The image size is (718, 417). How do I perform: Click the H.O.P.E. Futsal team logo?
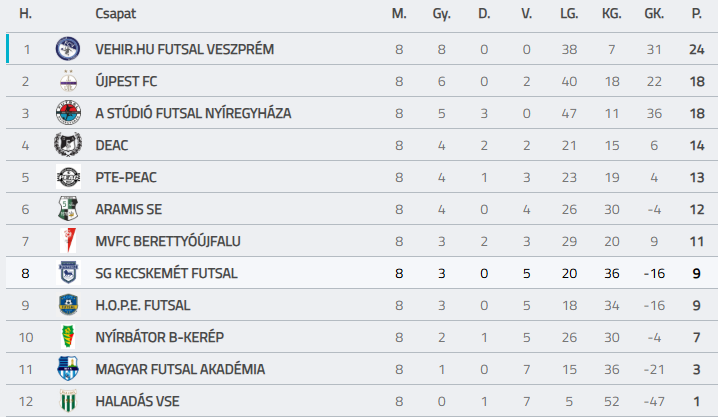[x=67, y=305]
